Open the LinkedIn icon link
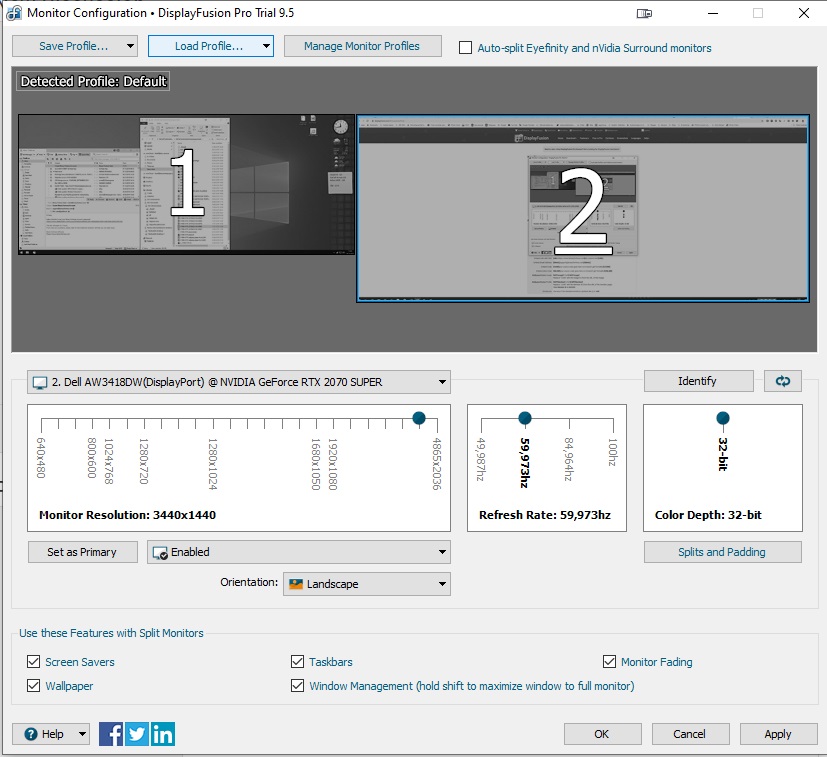827x757 pixels. [162, 734]
